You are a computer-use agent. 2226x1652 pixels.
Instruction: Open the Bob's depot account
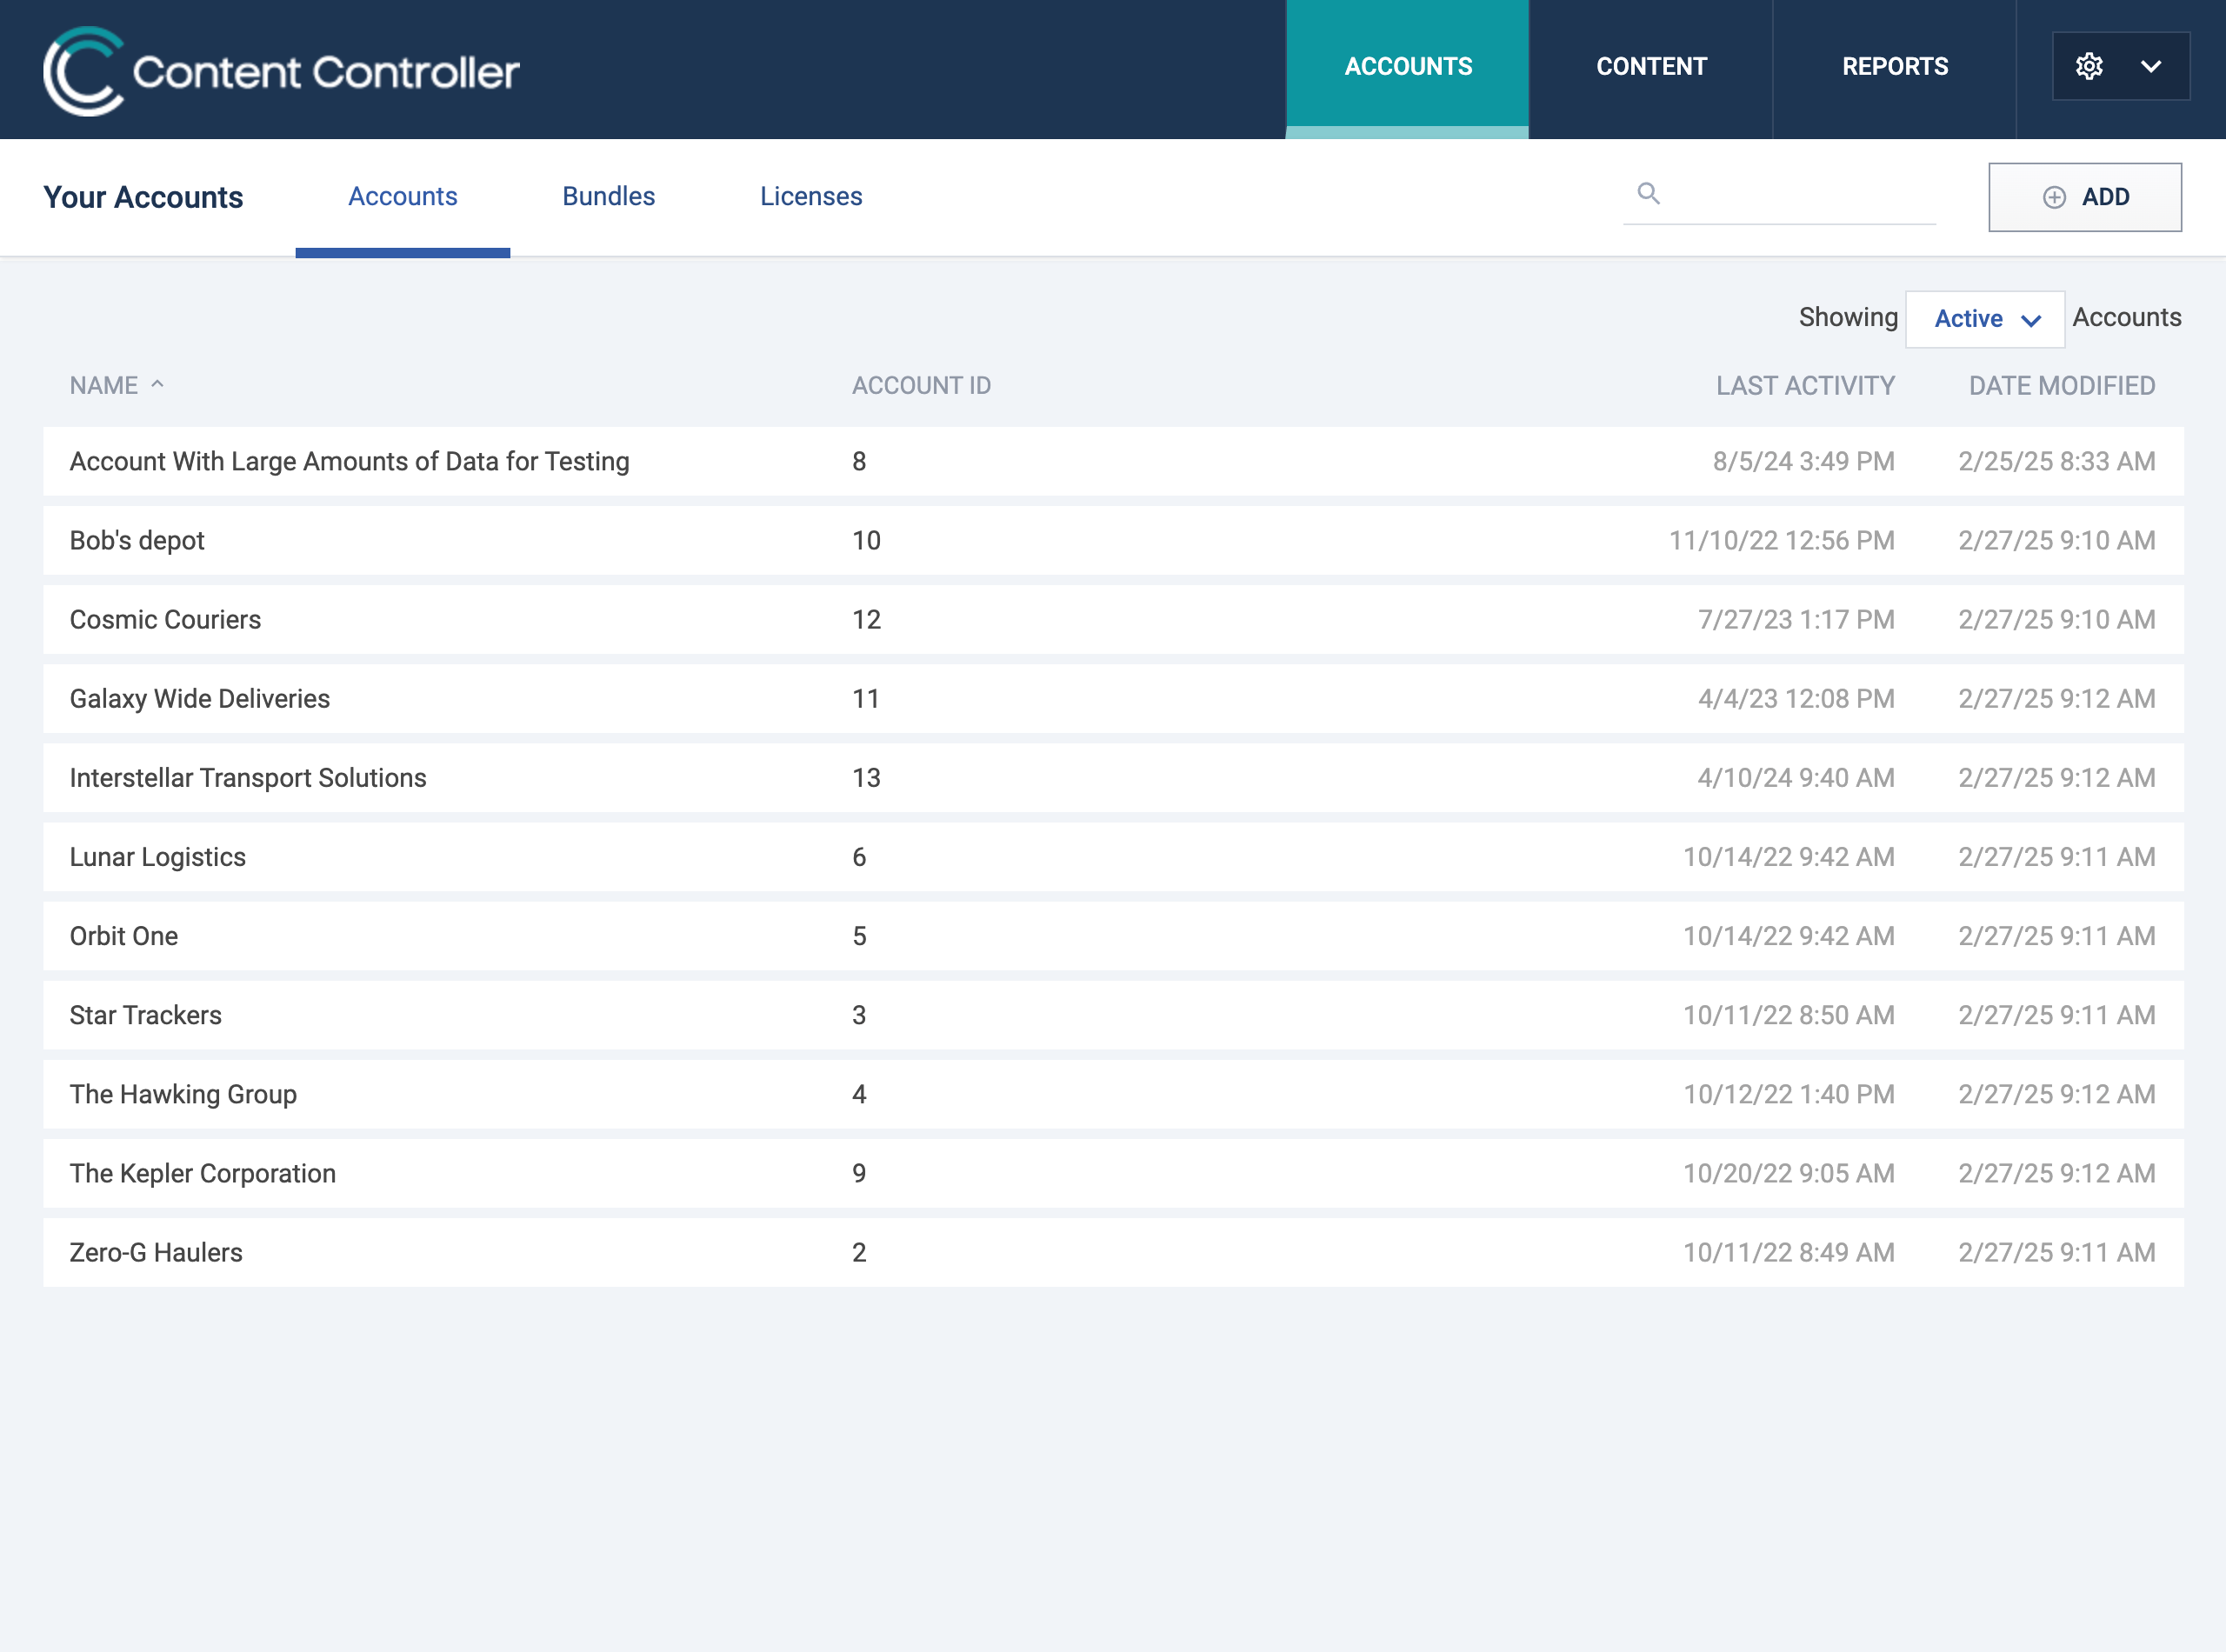tap(137, 540)
